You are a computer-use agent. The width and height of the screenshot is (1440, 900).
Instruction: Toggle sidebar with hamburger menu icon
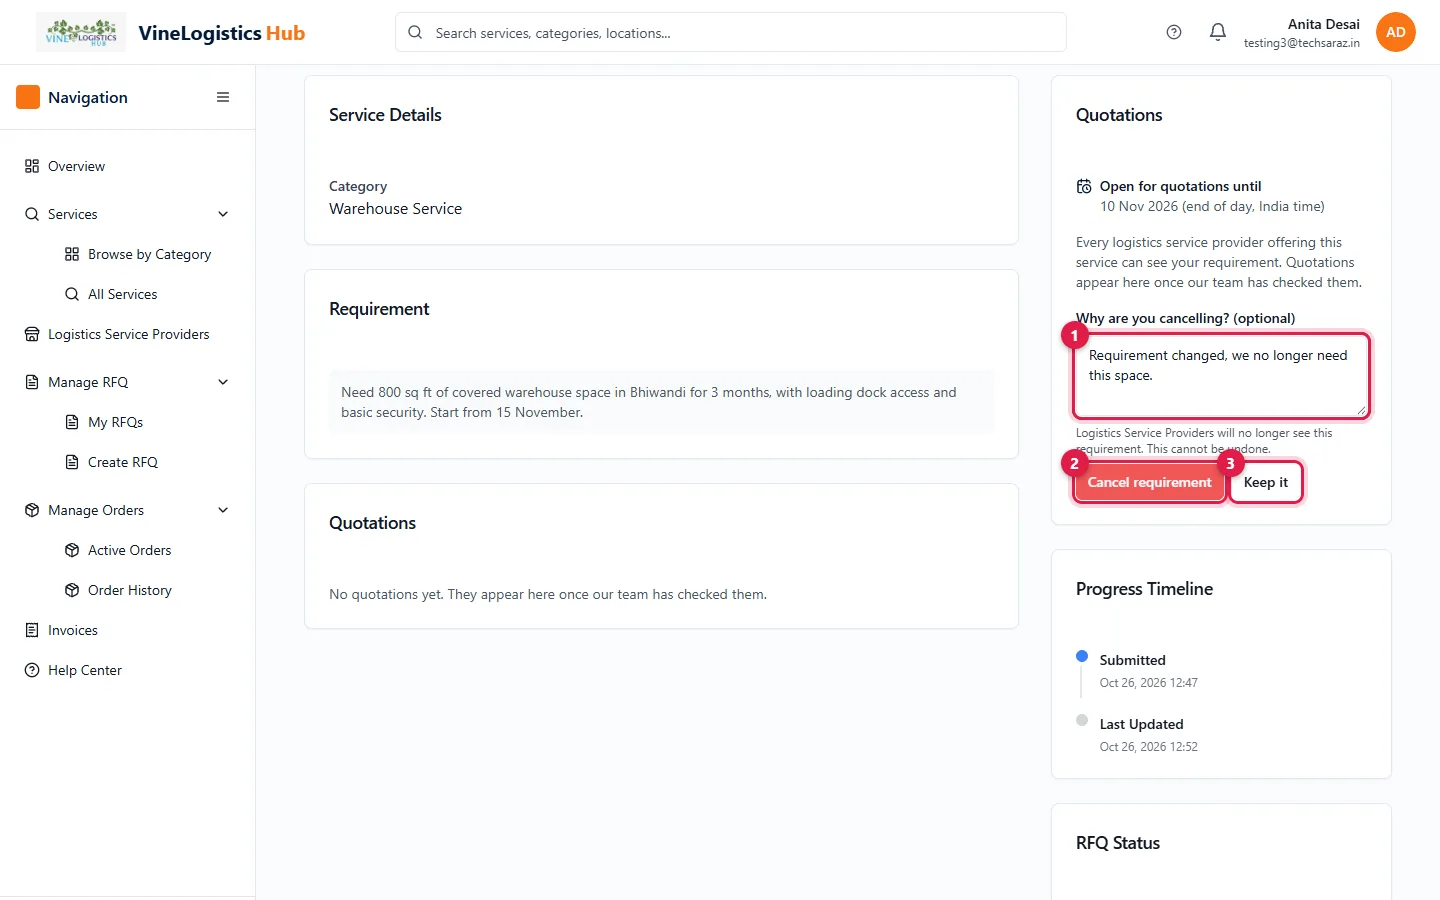click(x=223, y=97)
